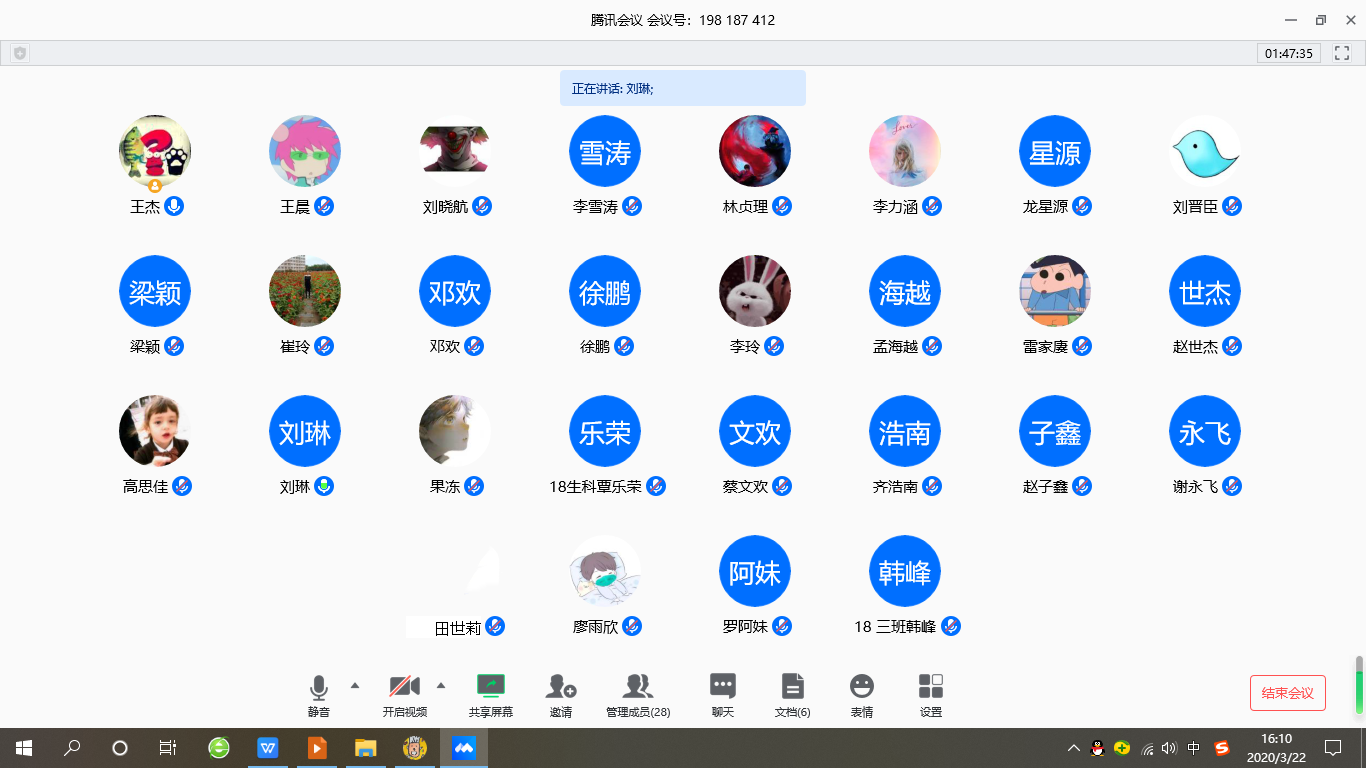Open the 邀请 invite button
The width and height of the screenshot is (1366, 768).
point(561,696)
